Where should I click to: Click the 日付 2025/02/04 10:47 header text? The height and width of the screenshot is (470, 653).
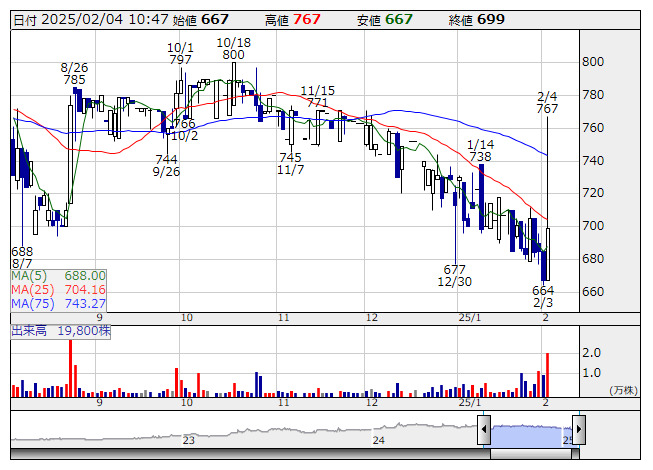pyautogui.click(x=91, y=20)
